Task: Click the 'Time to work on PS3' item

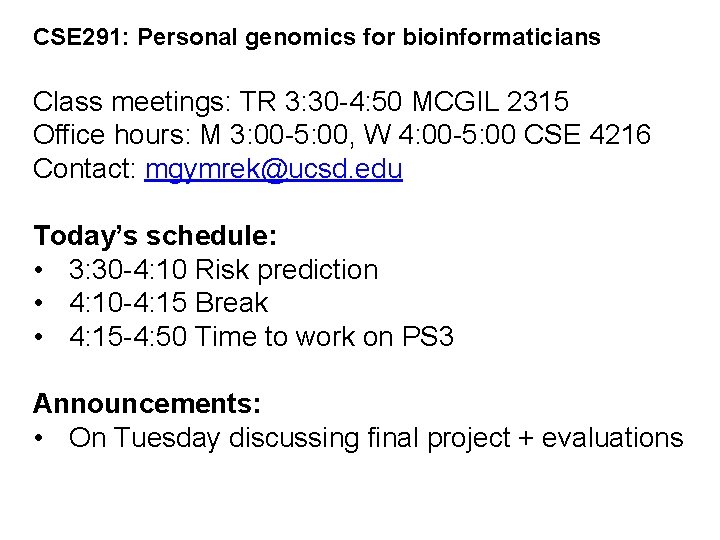Action: (326, 337)
